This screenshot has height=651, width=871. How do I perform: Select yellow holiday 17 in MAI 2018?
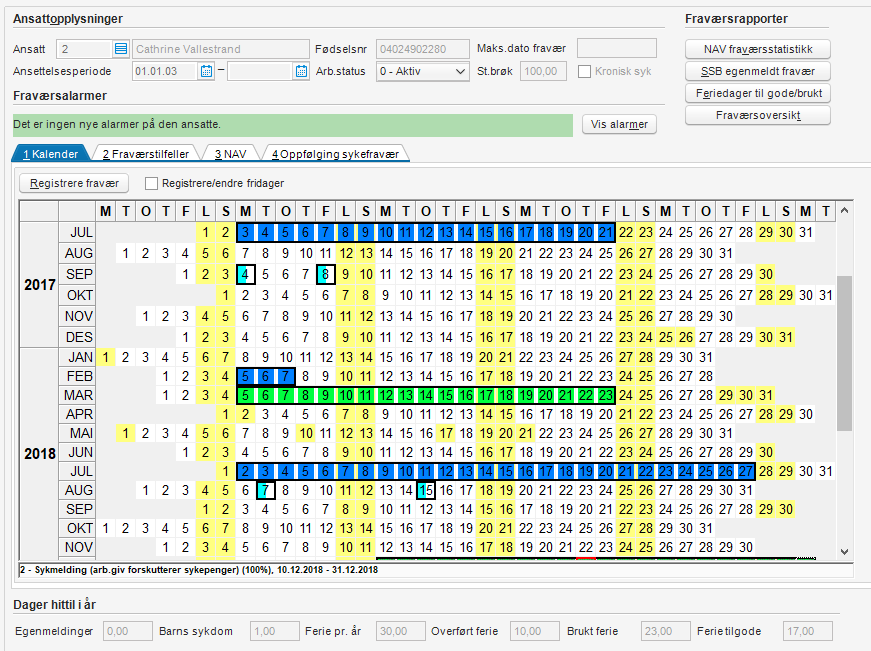pyautogui.click(x=445, y=433)
